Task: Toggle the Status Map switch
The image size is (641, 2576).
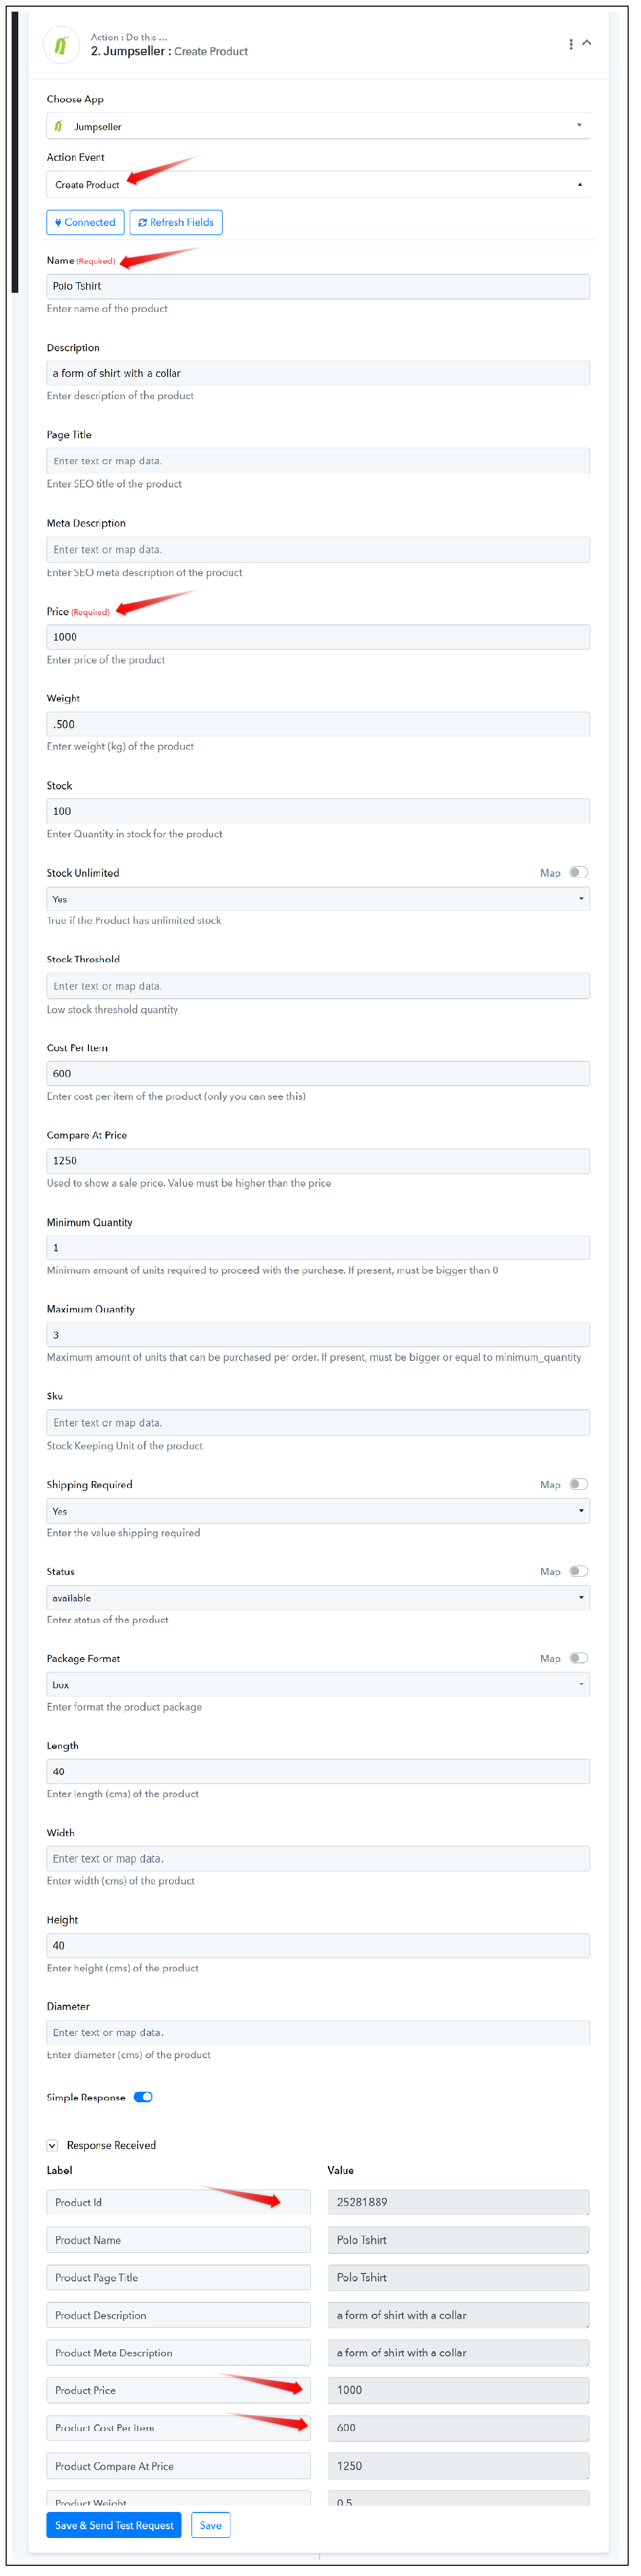Action: coord(578,1571)
